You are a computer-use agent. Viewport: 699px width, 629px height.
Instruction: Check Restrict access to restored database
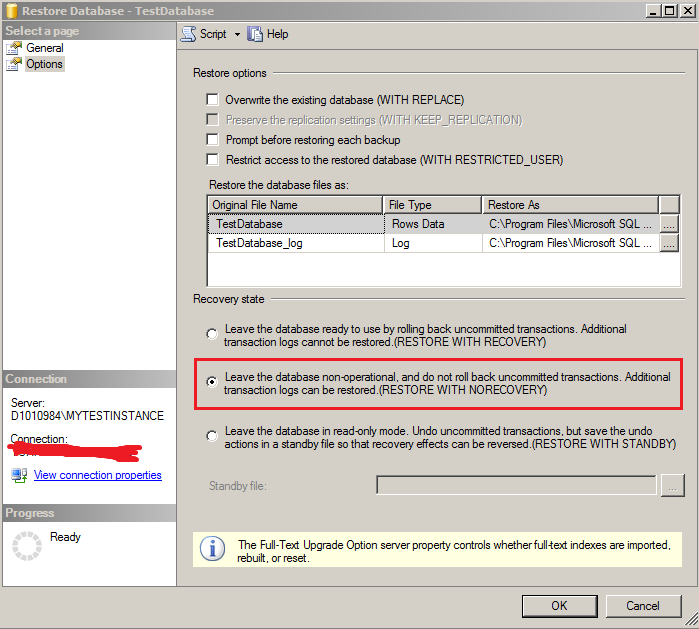213,159
